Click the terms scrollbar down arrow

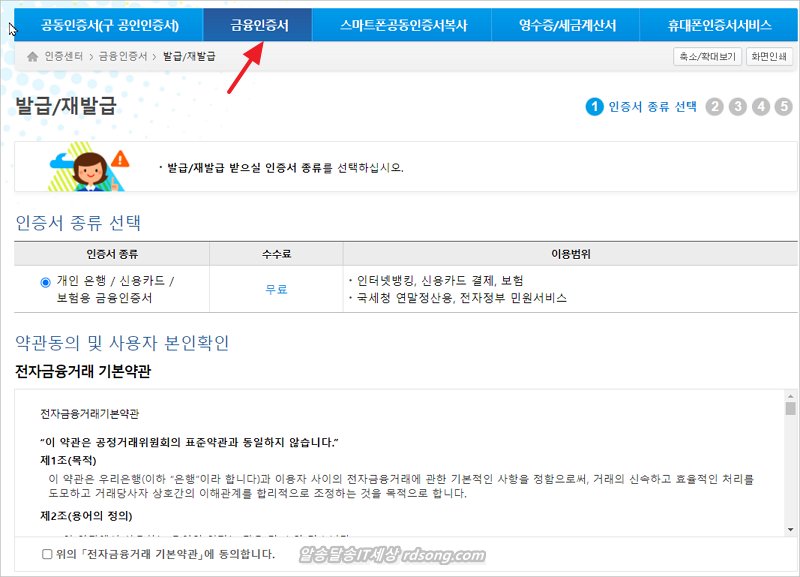click(x=790, y=529)
